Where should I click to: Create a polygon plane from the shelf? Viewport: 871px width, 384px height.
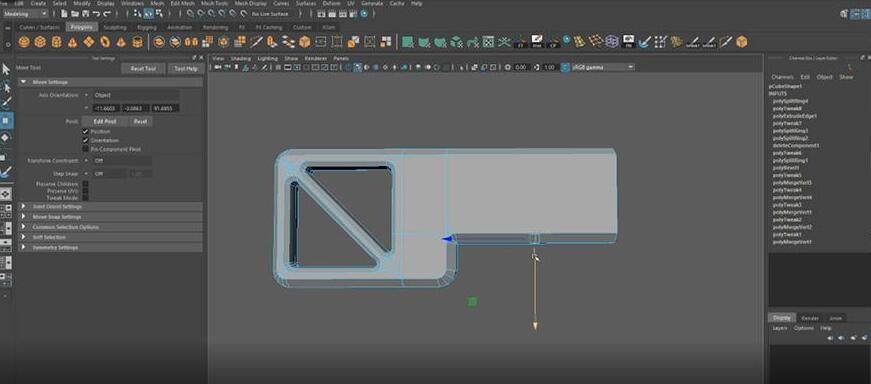tap(89, 42)
